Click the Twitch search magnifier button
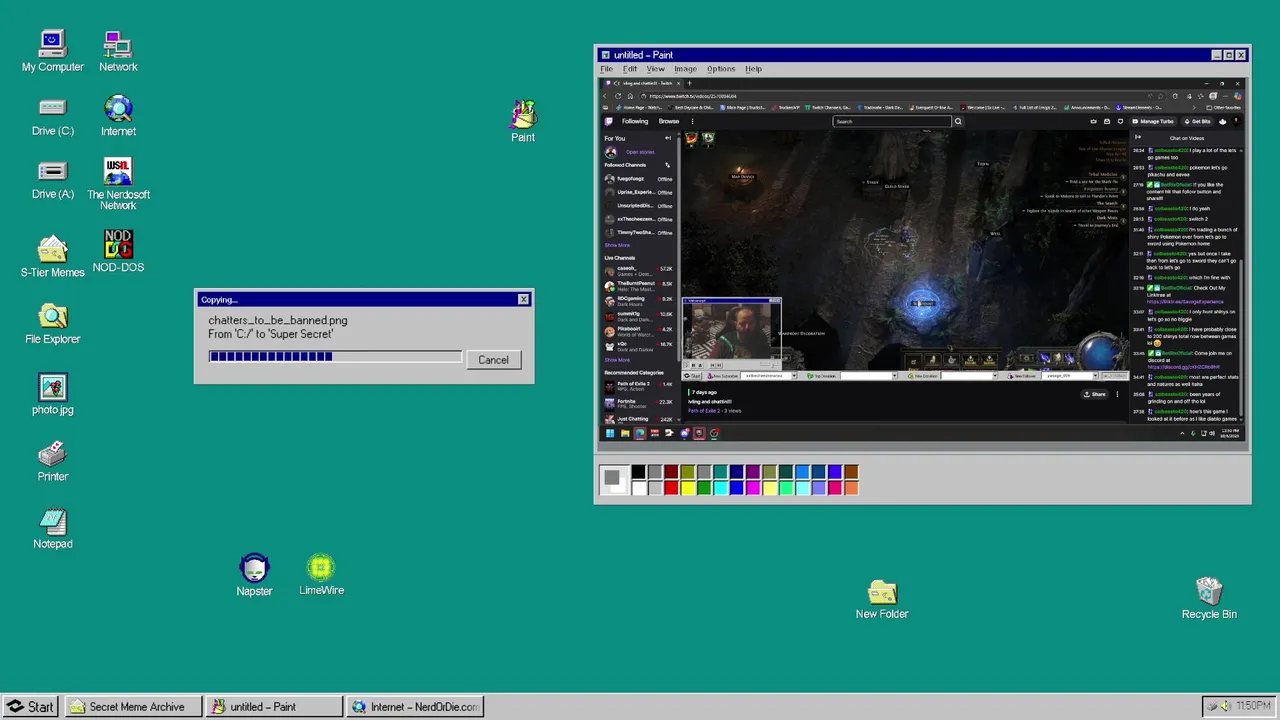The width and height of the screenshot is (1280, 720). [957, 121]
